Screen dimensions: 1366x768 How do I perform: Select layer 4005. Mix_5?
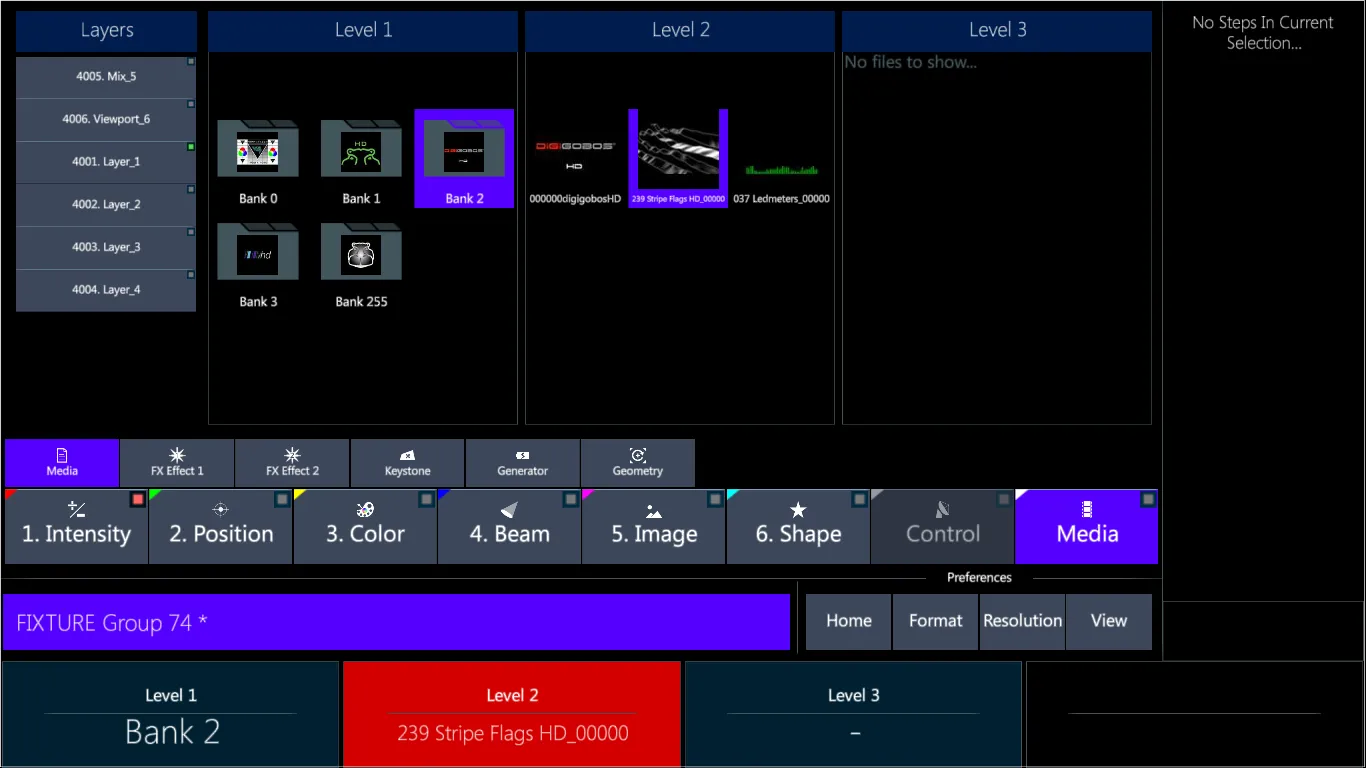point(106,77)
